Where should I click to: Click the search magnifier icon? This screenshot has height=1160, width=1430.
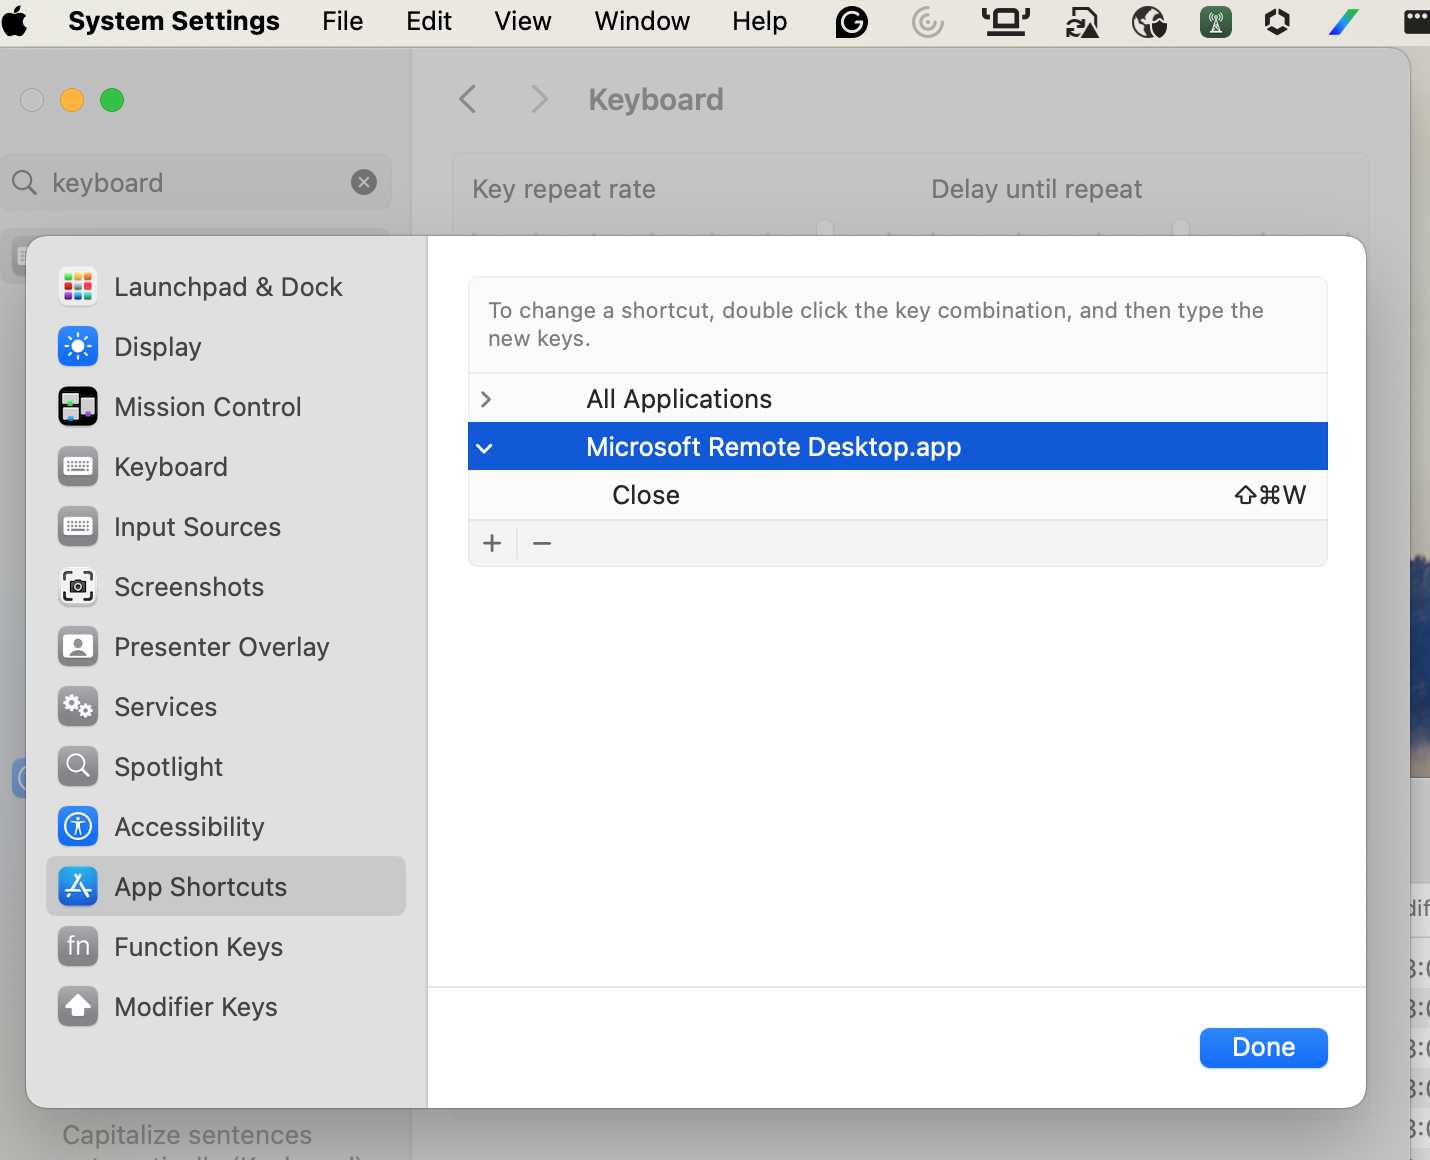(x=25, y=182)
